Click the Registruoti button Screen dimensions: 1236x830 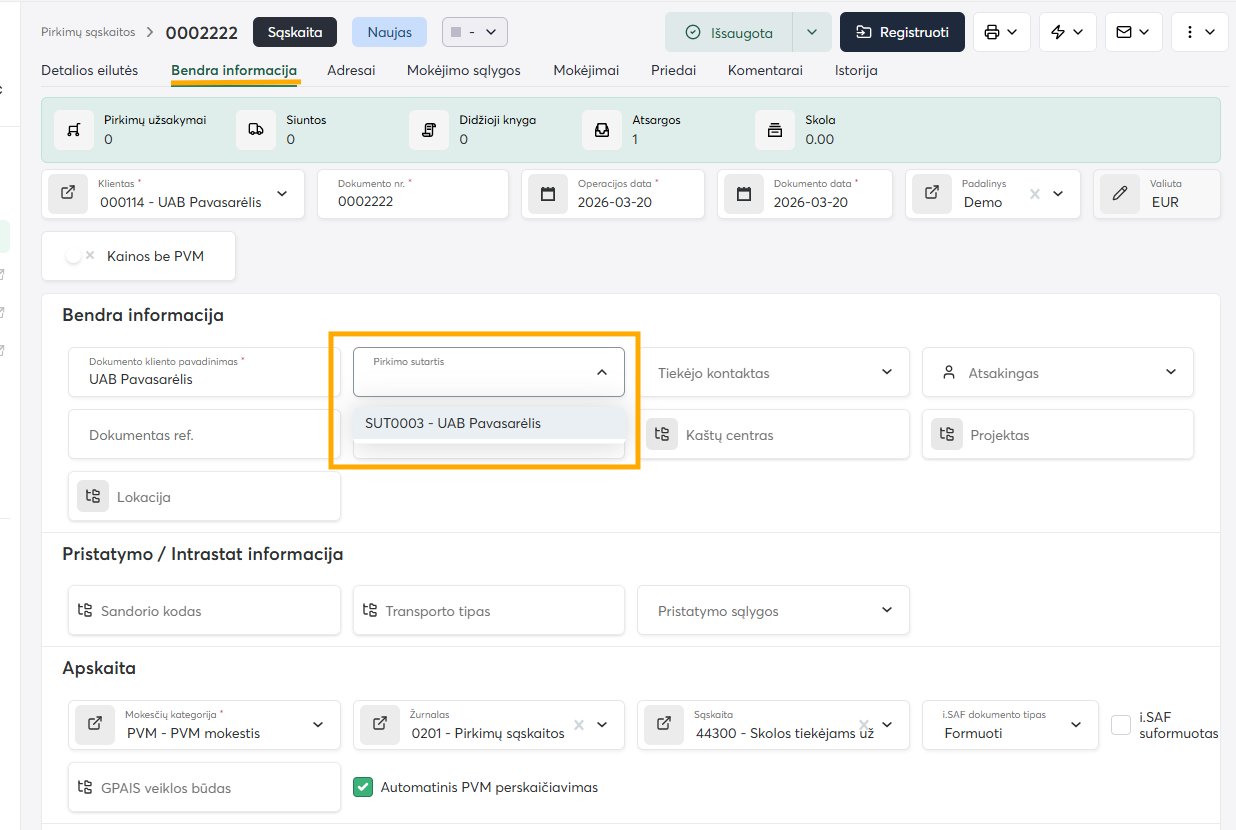(902, 32)
